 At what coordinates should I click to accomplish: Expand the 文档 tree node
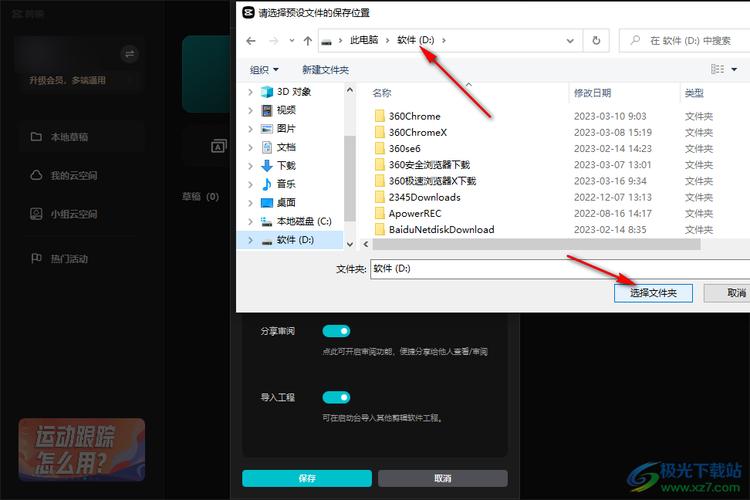coord(250,148)
